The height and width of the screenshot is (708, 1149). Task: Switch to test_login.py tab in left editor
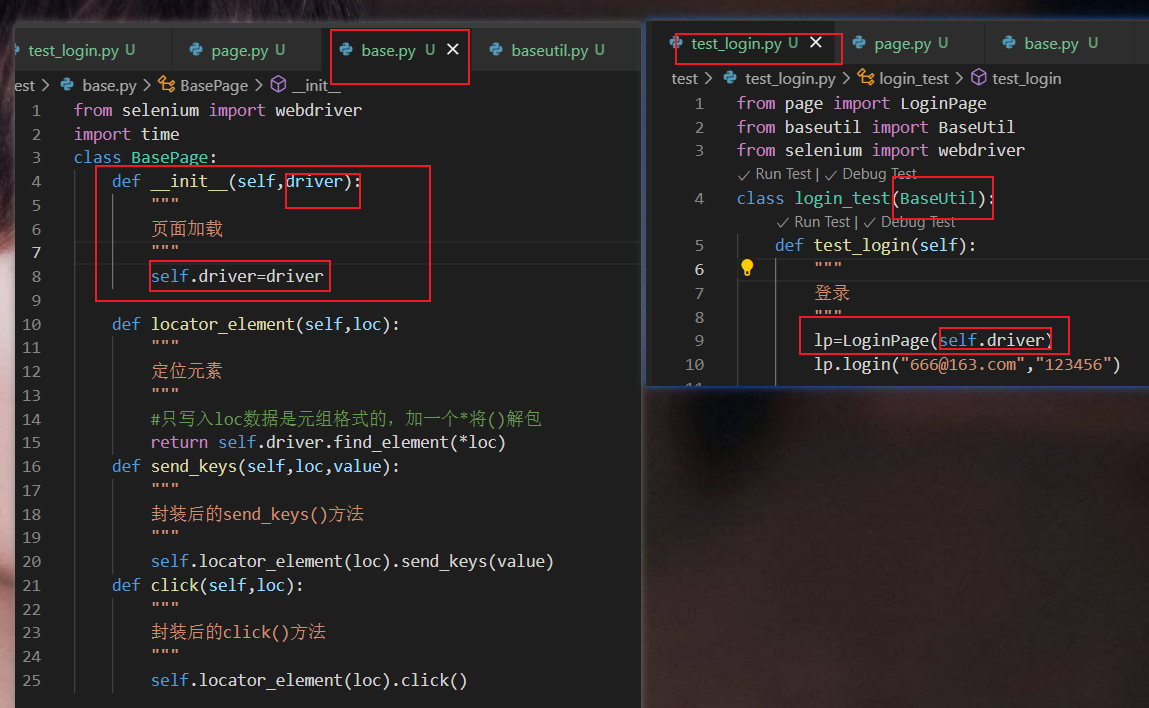pyautogui.click(x=81, y=51)
